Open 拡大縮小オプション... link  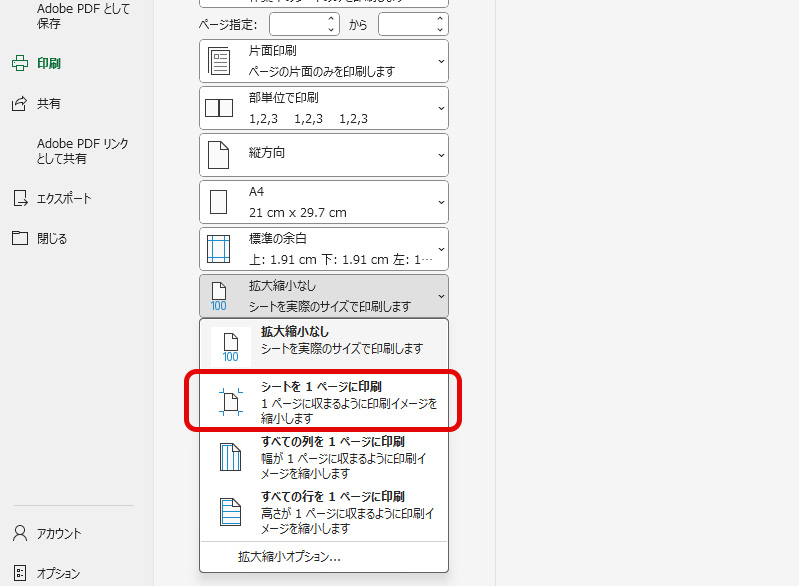pos(289,557)
